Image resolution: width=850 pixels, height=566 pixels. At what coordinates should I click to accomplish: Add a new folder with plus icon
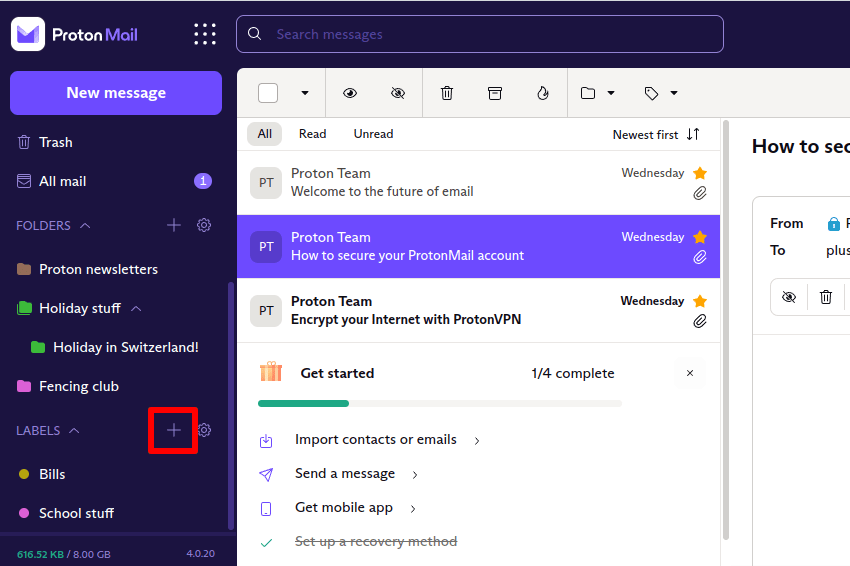tap(173, 225)
